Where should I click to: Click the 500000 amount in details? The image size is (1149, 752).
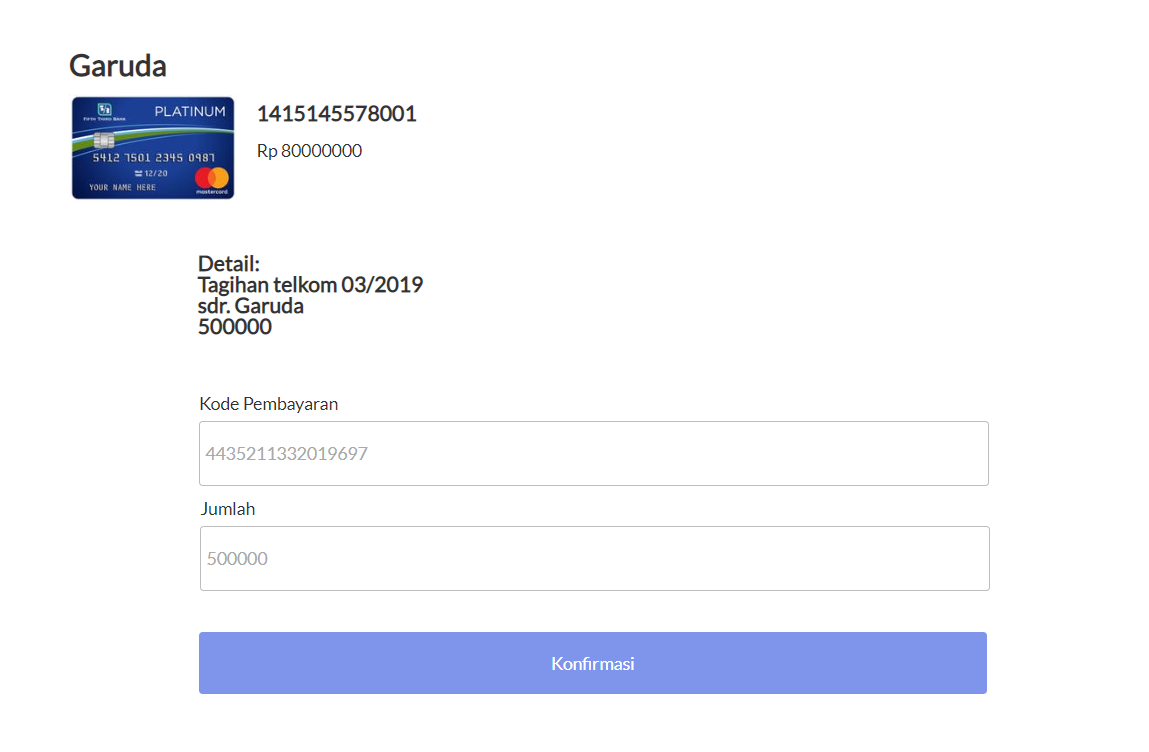pyautogui.click(x=235, y=327)
